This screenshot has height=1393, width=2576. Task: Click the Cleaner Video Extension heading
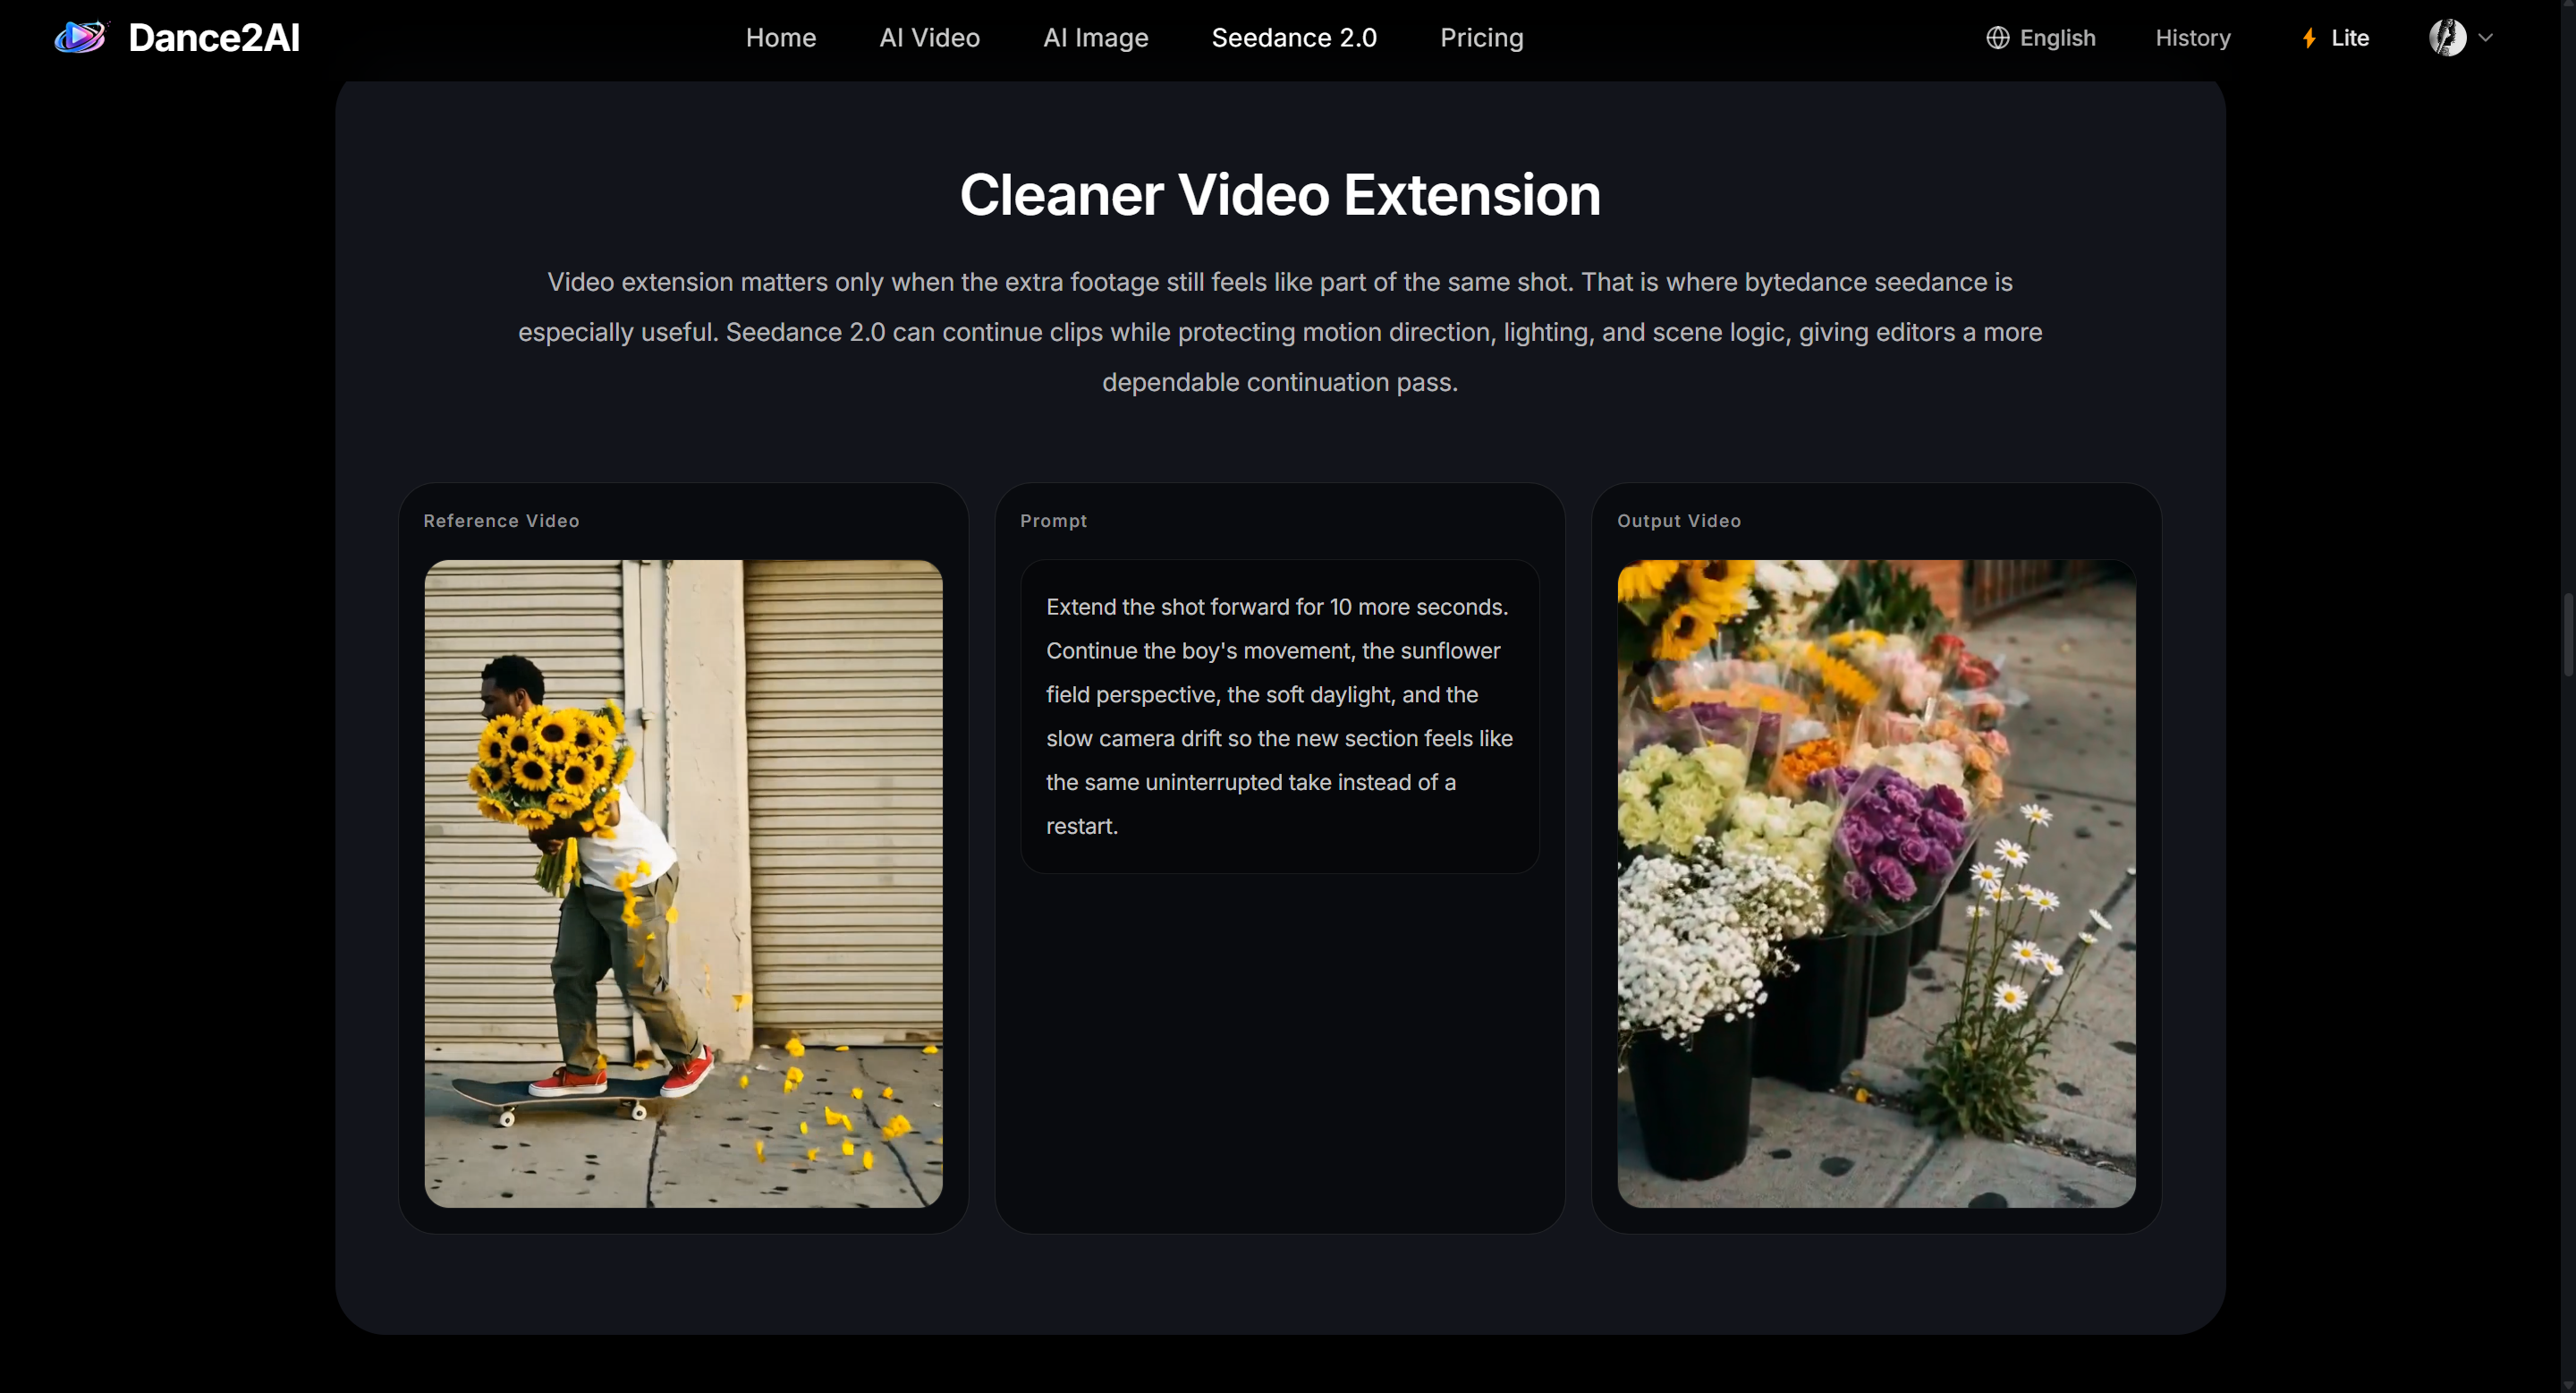tap(1279, 194)
